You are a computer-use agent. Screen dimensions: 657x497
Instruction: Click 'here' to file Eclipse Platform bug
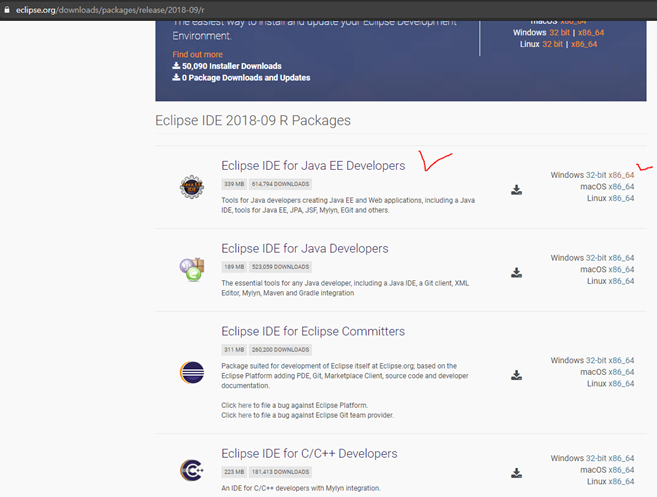click(245, 405)
